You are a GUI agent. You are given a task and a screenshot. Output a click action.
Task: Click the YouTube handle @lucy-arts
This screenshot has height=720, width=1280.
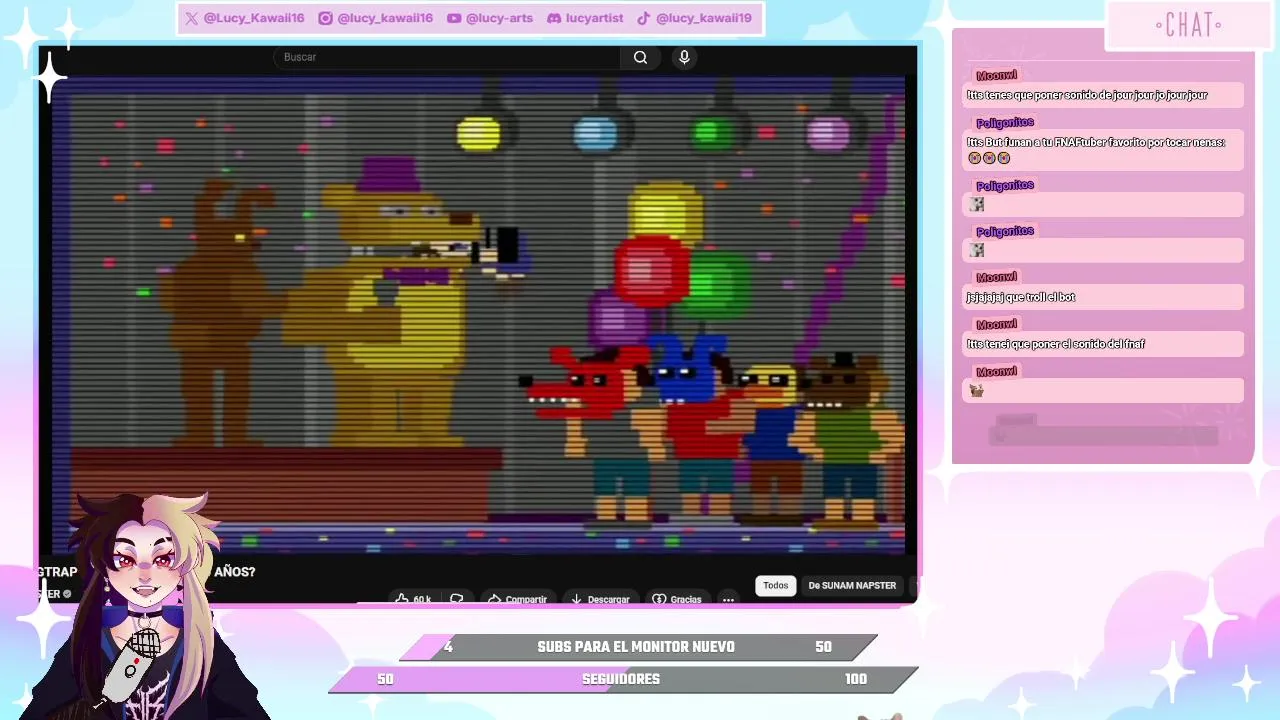tap(499, 18)
